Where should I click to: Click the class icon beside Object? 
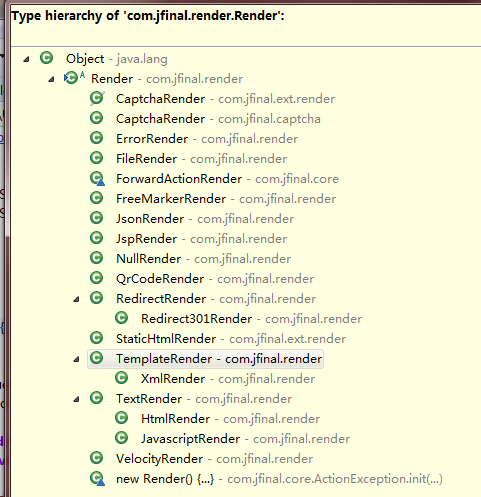46,58
